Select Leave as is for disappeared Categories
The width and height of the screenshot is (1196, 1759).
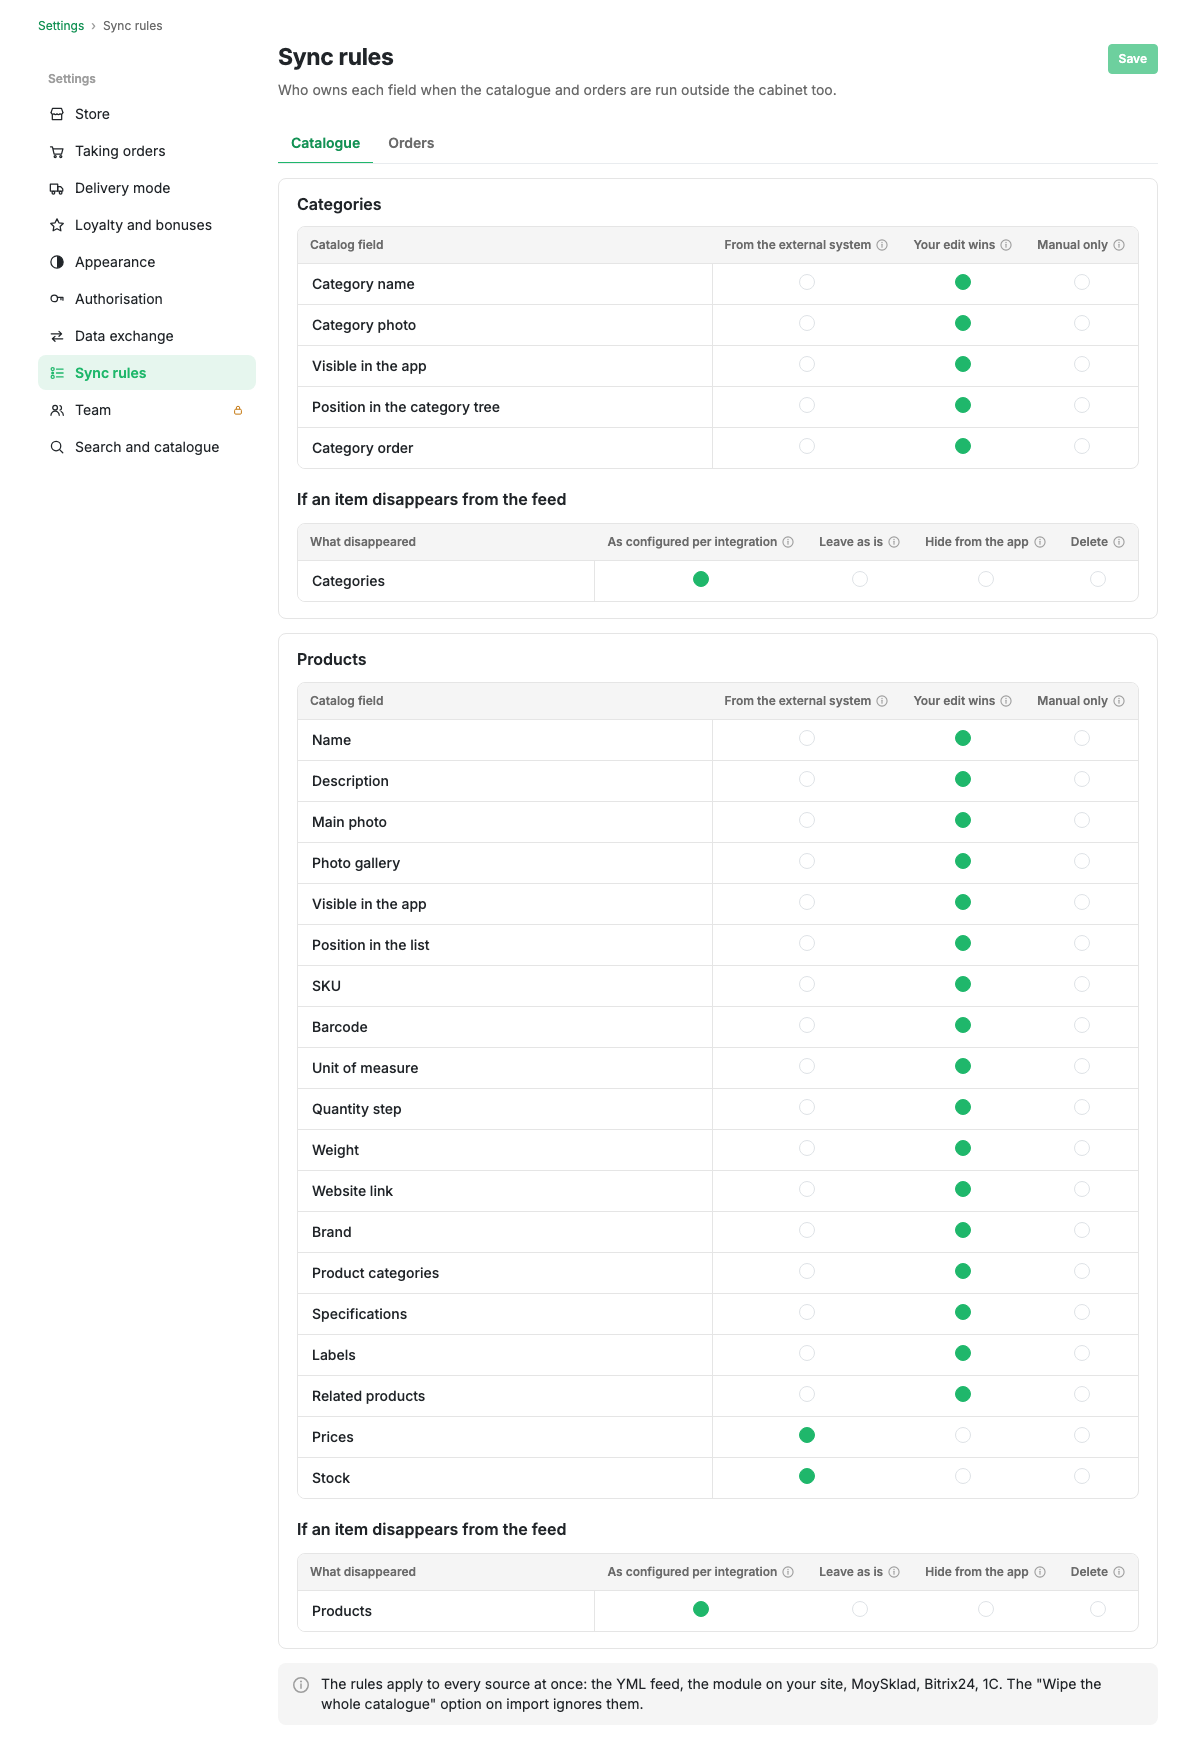click(860, 579)
